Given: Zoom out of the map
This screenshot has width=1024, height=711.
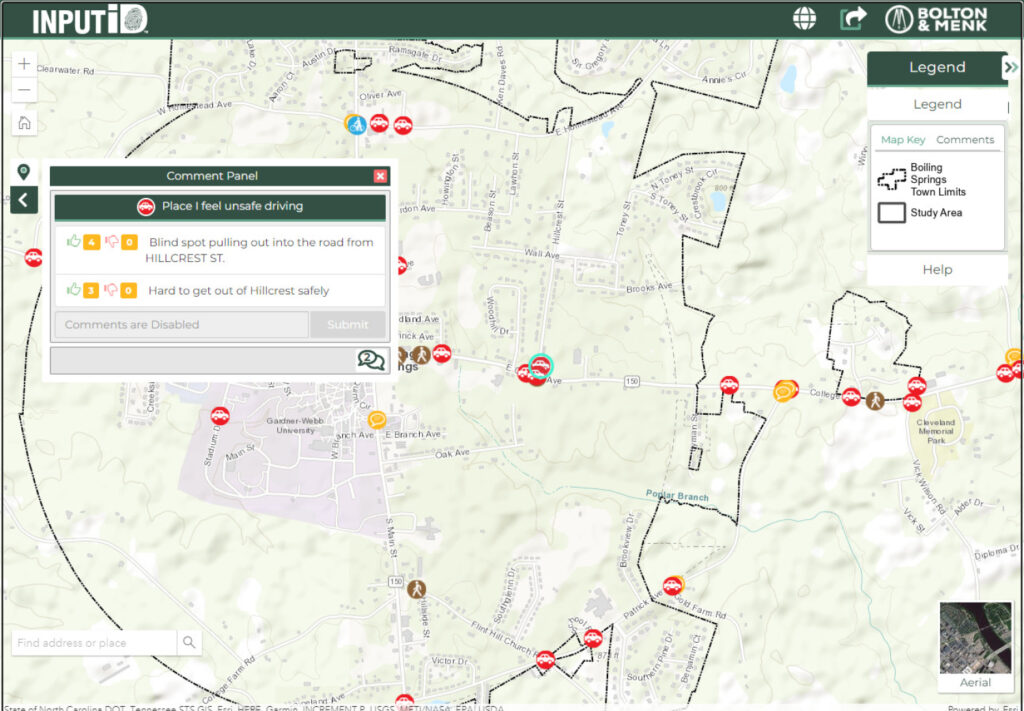Looking at the screenshot, I should (x=24, y=89).
